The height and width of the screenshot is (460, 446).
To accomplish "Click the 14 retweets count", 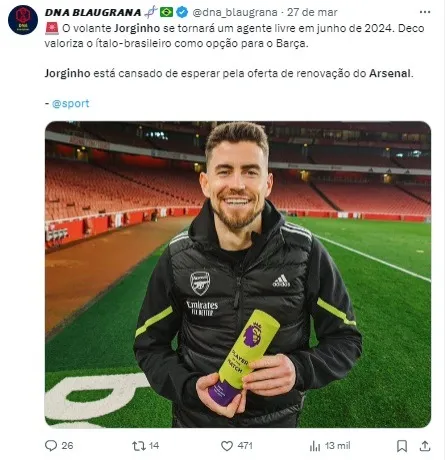I will pyautogui.click(x=154, y=446).
